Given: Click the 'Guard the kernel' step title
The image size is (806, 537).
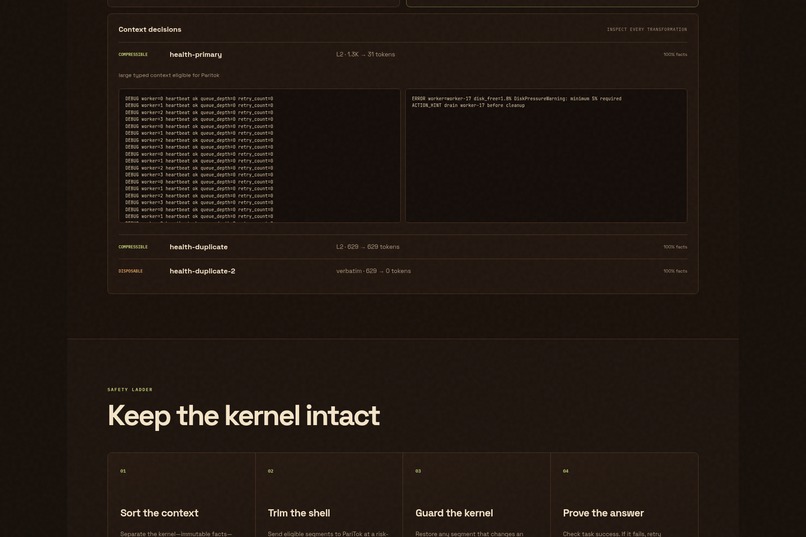Looking at the screenshot, I should [454, 513].
